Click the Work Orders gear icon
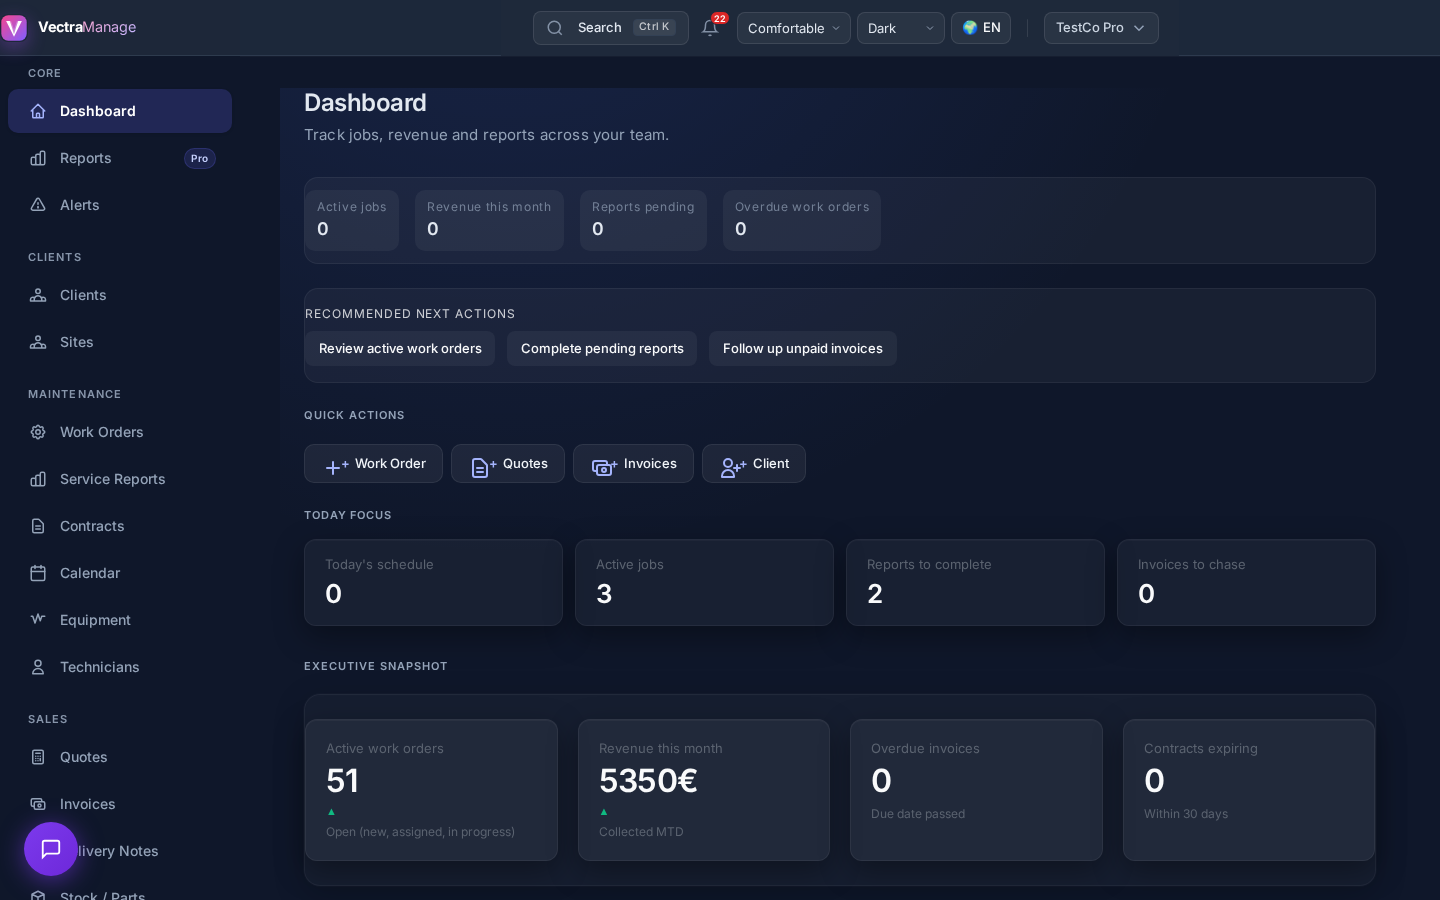 click(38, 432)
